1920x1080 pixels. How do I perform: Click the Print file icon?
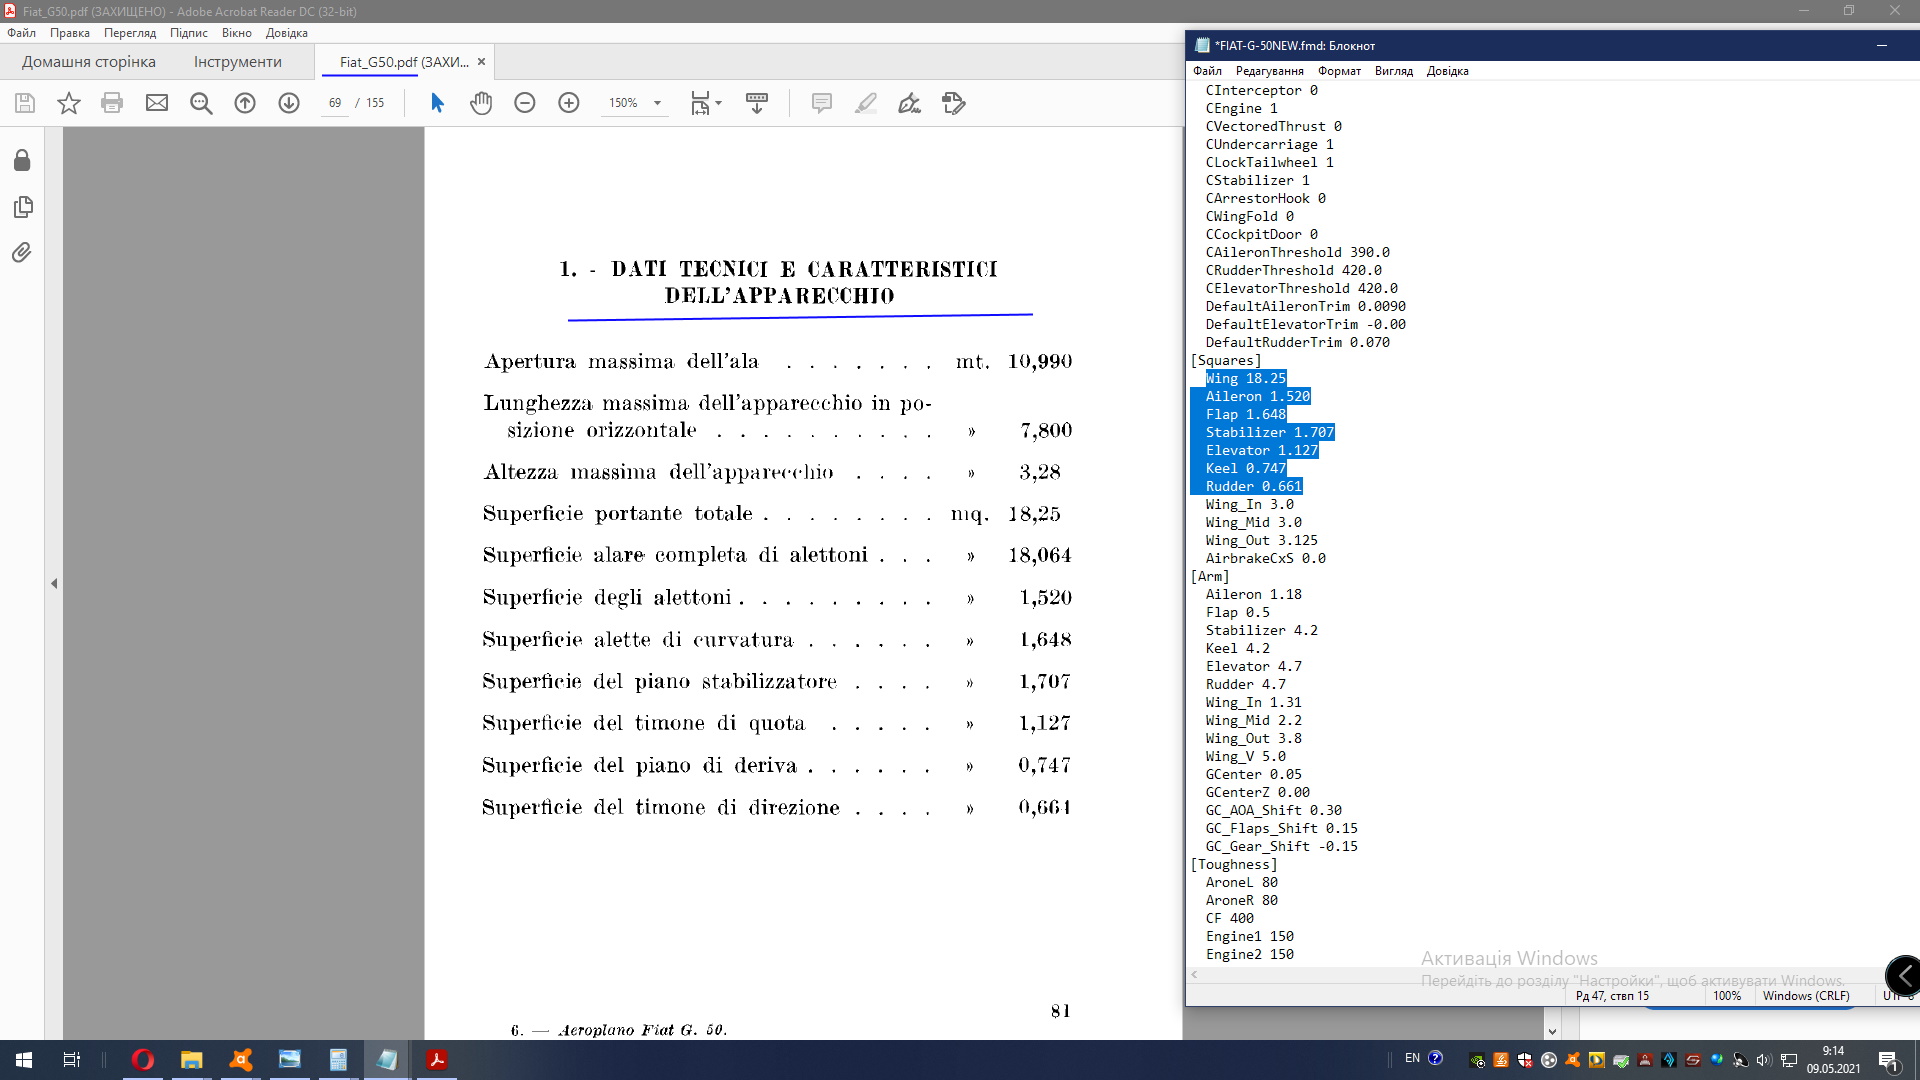tap(112, 103)
